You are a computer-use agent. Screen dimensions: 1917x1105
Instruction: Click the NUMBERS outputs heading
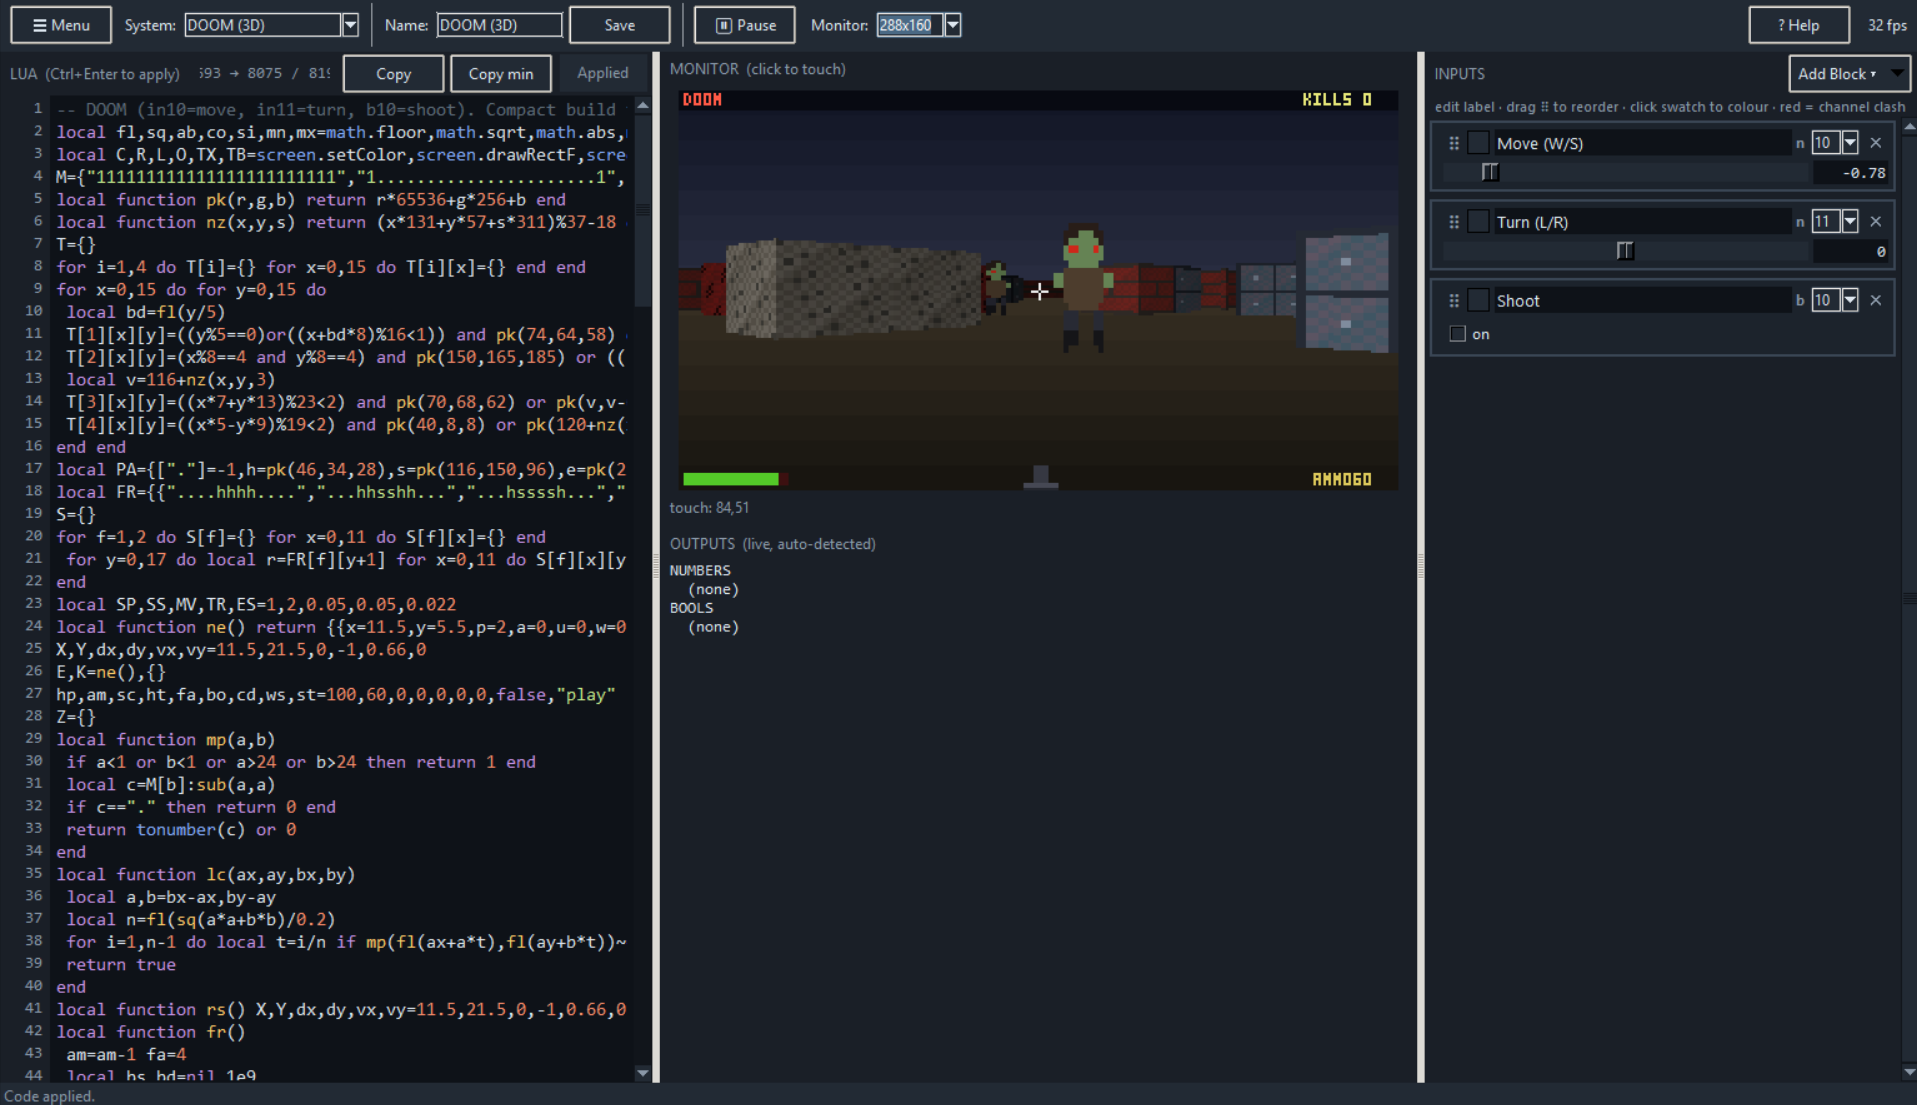700,570
